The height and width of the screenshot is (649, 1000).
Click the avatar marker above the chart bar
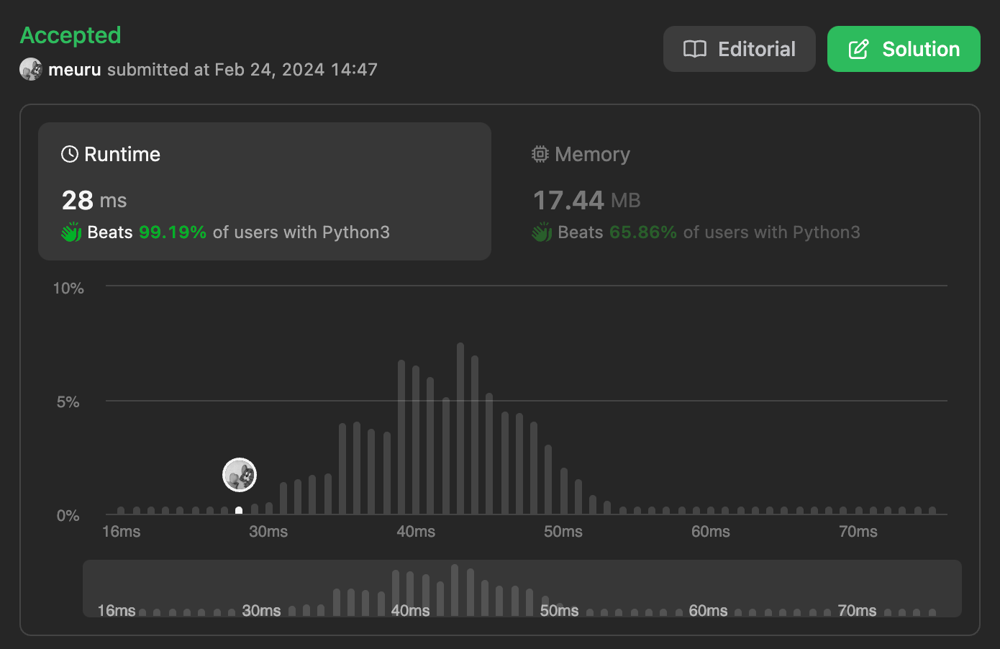pyautogui.click(x=240, y=475)
